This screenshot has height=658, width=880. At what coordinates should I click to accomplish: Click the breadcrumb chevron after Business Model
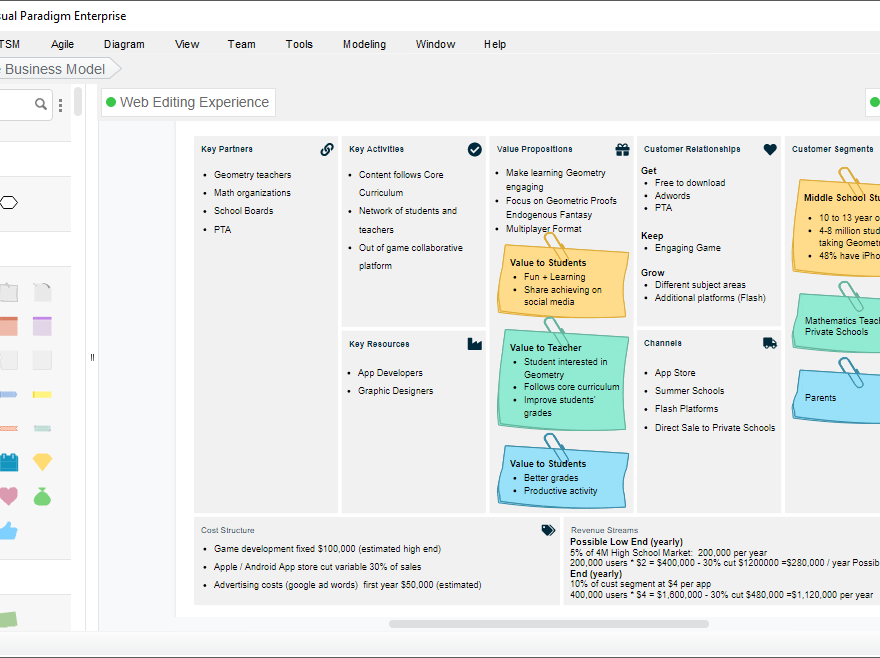113,69
